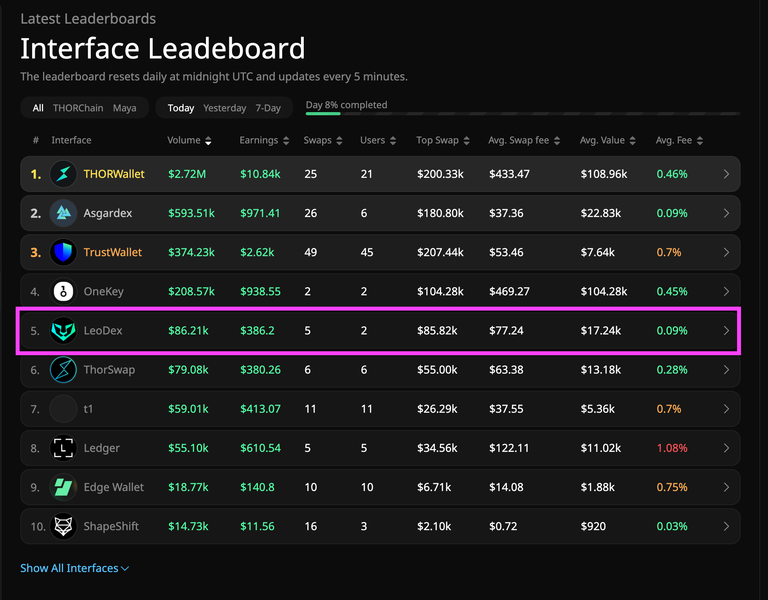Screen dimensions: 768x600
Task: Open Ledger row details chevron
Action: [726, 448]
